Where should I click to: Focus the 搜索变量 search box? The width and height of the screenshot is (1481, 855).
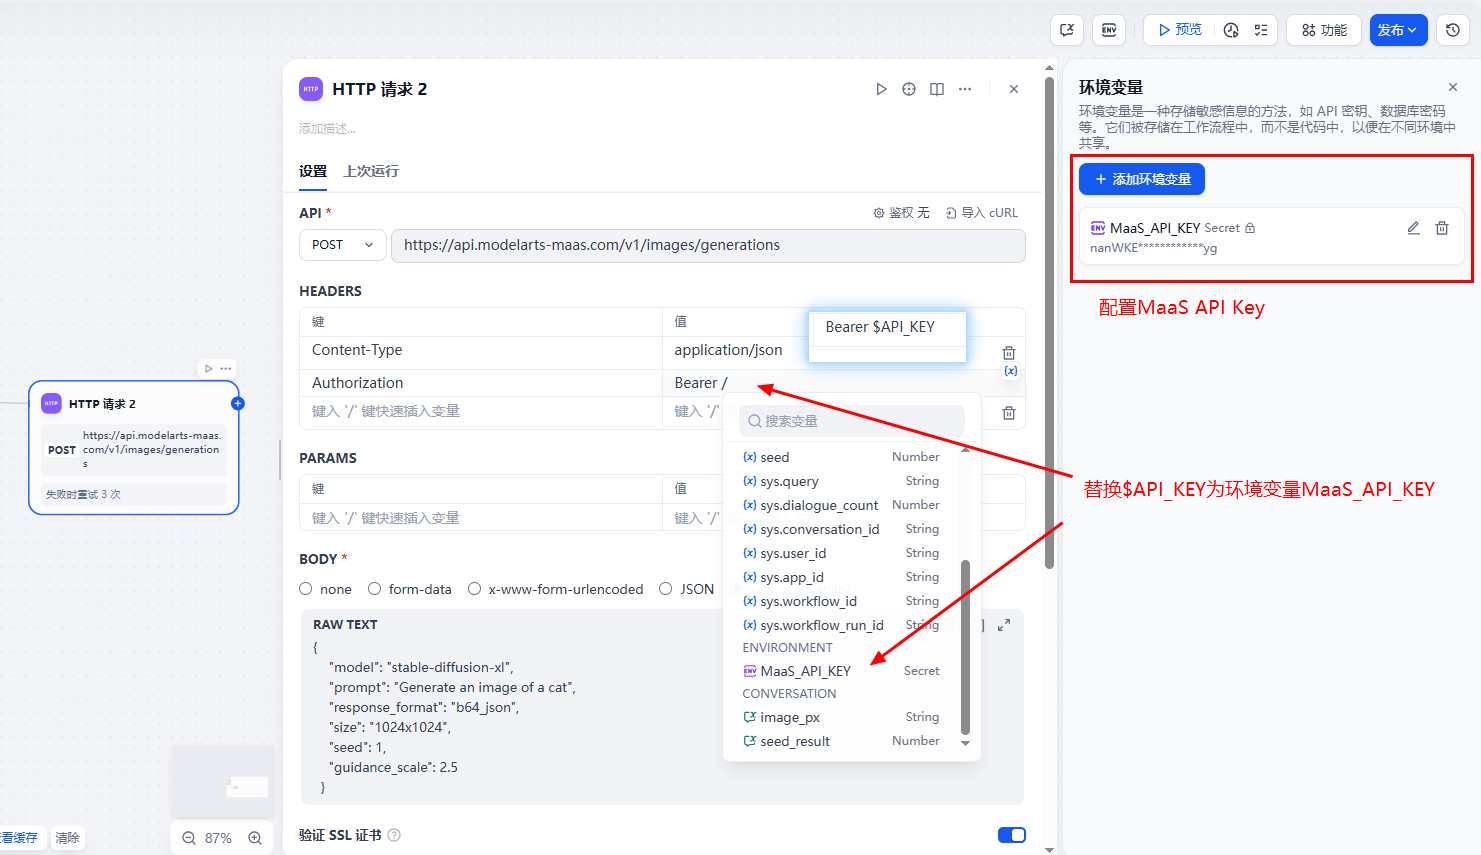[852, 421]
